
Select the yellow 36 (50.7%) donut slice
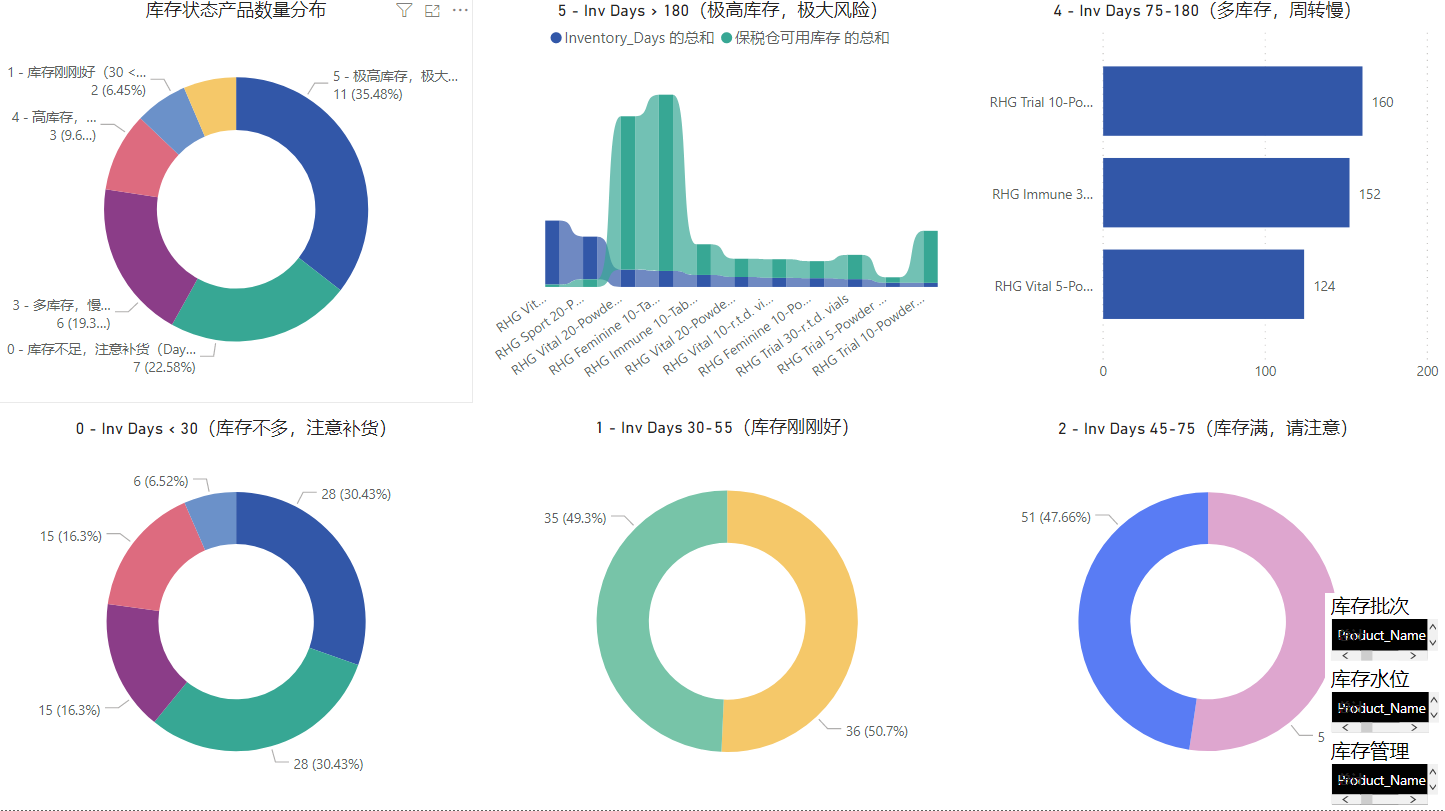(x=820, y=620)
